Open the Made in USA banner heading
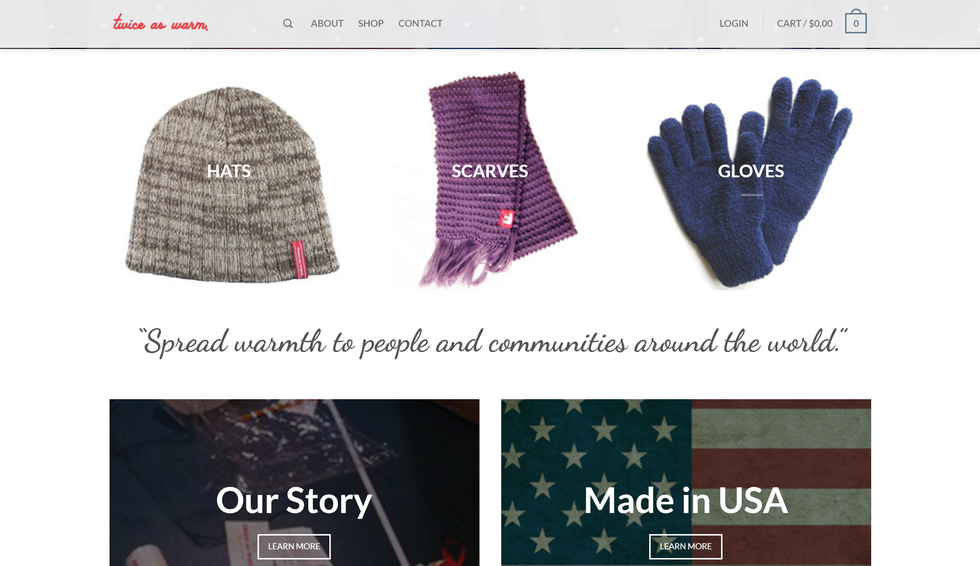 [x=686, y=501]
